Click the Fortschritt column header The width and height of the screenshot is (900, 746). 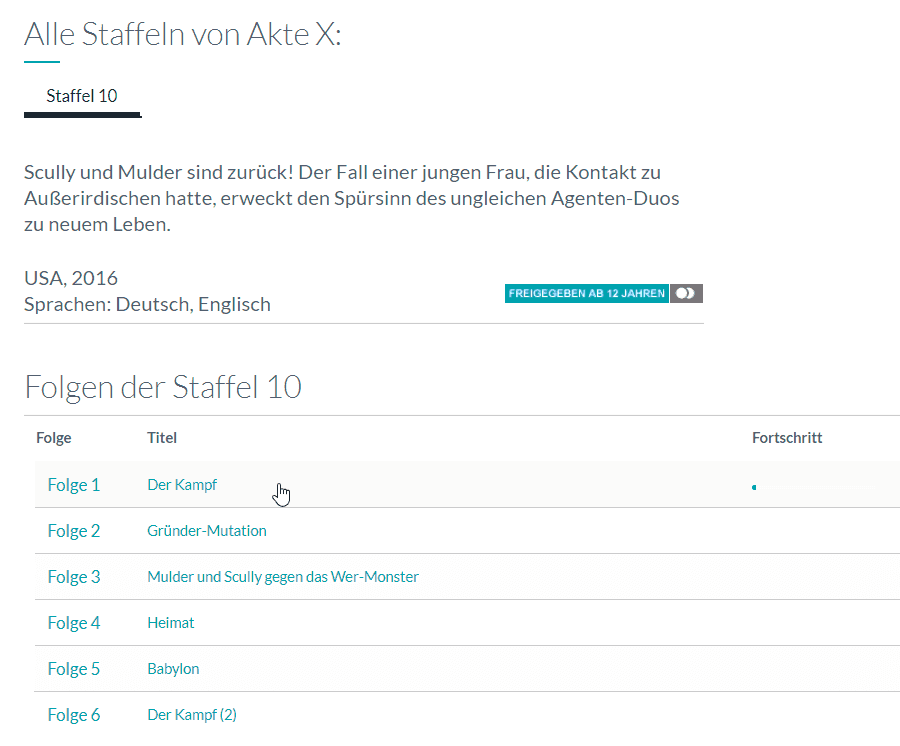click(x=787, y=438)
